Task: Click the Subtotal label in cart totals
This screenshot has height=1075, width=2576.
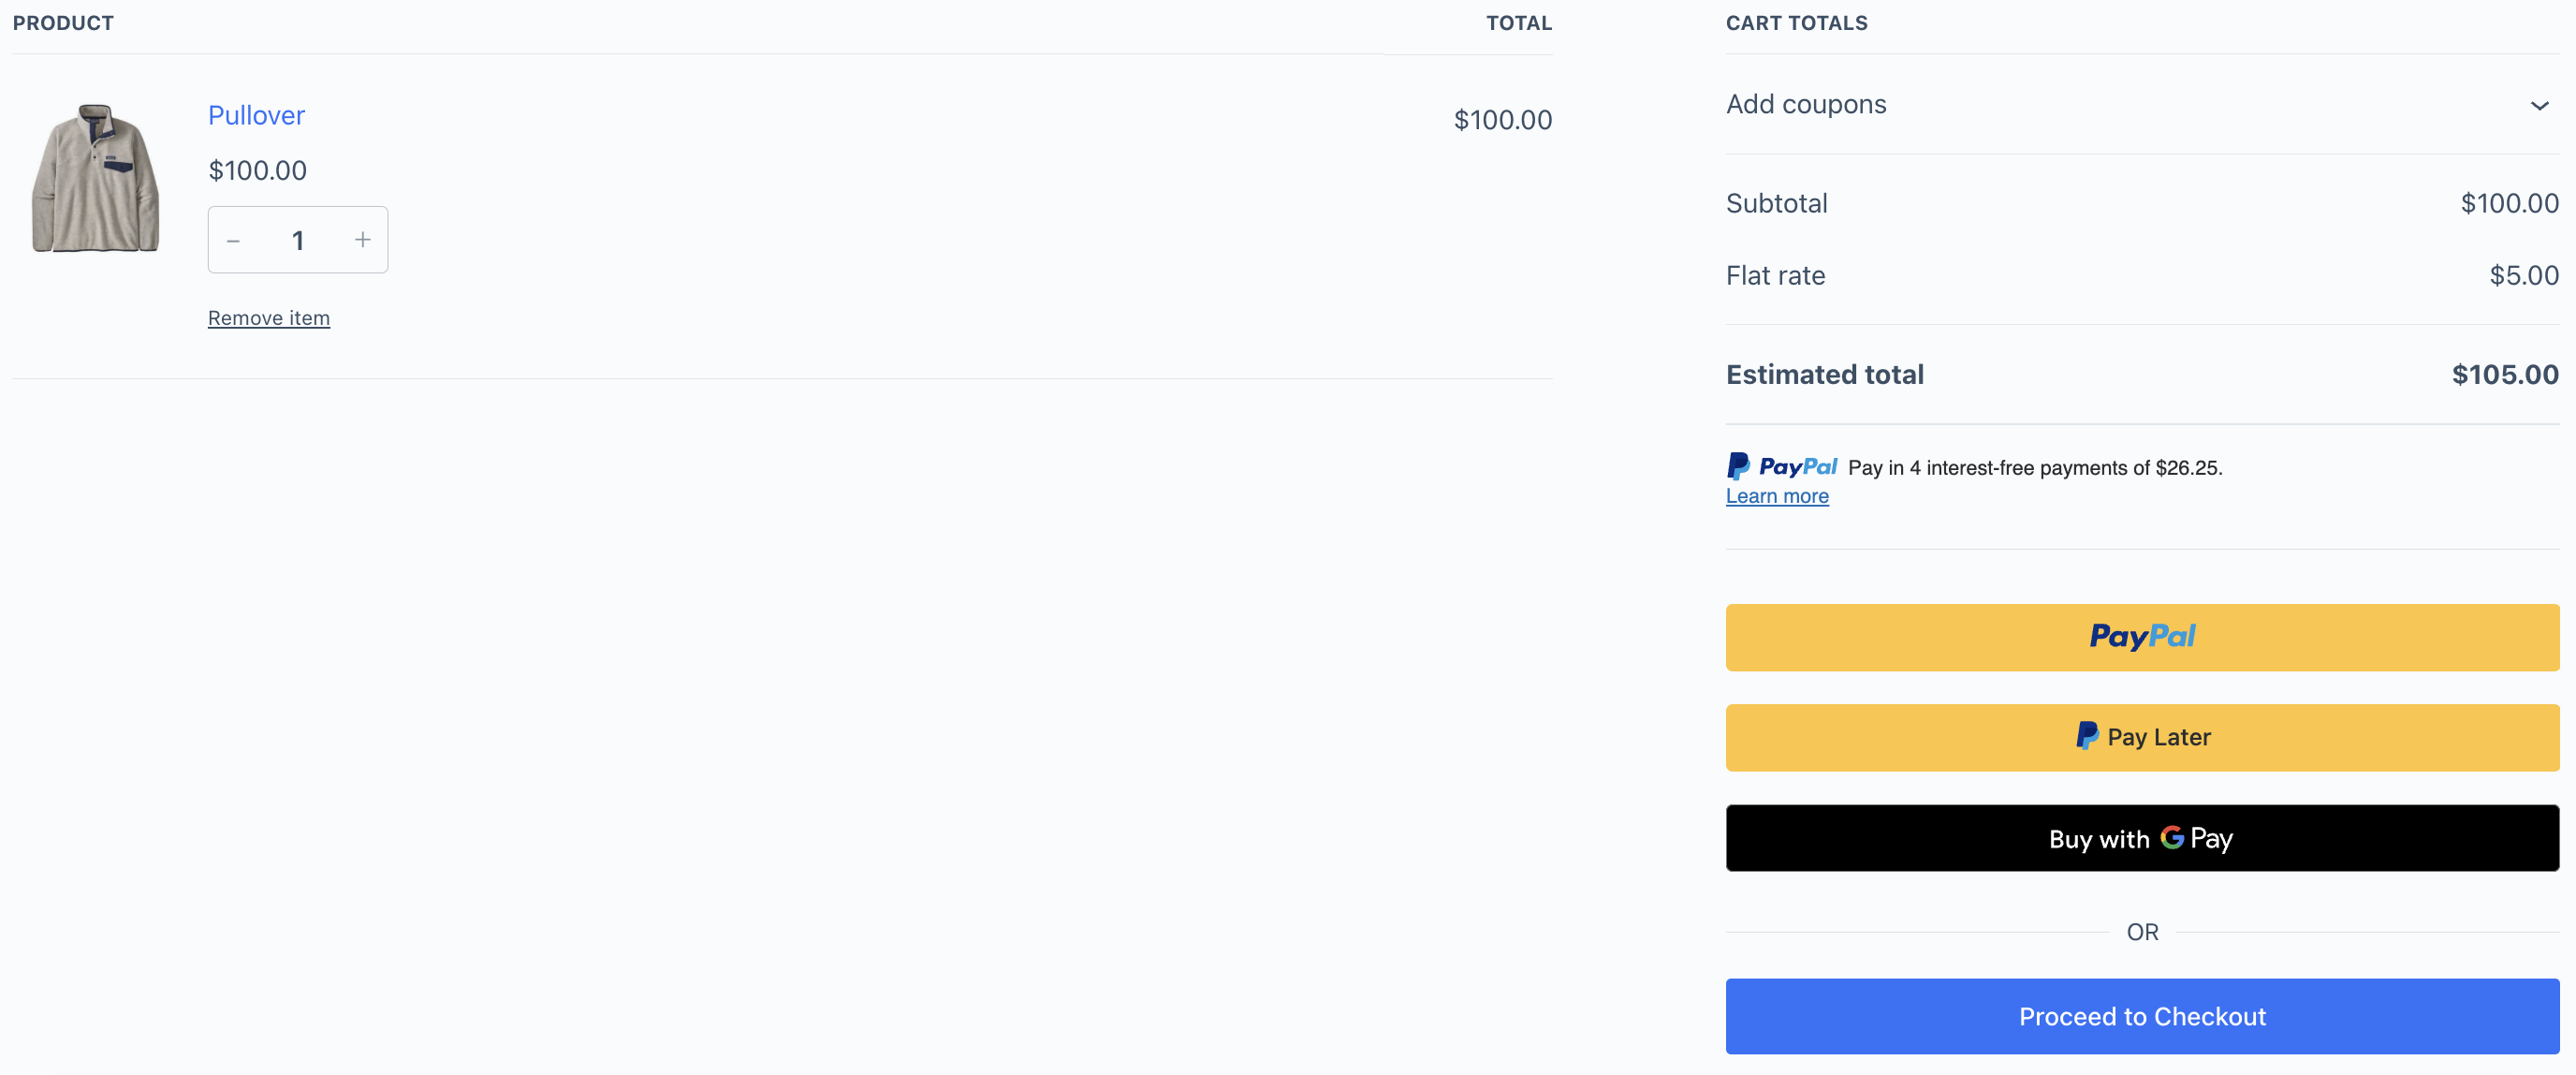Action: point(1776,204)
